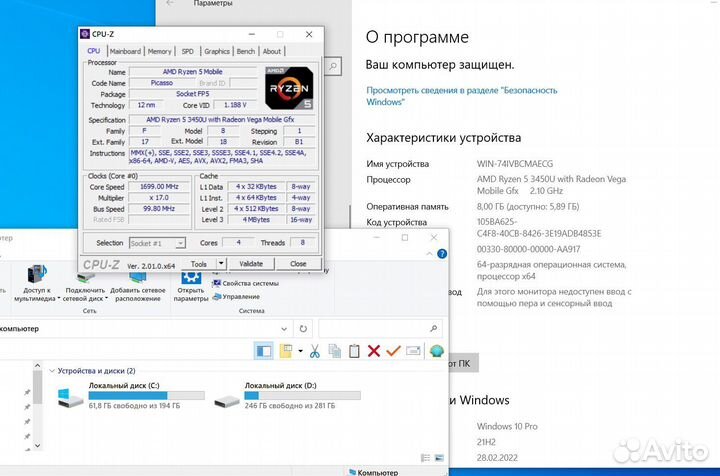Open the About tab in CPU-Z
This screenshot has height=476, width=720.
point(272,51)
